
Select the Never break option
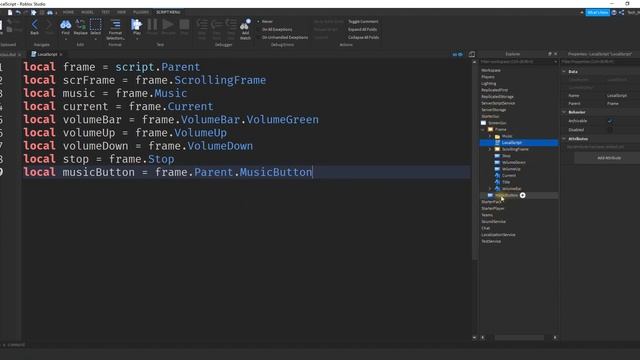[265, 22]
